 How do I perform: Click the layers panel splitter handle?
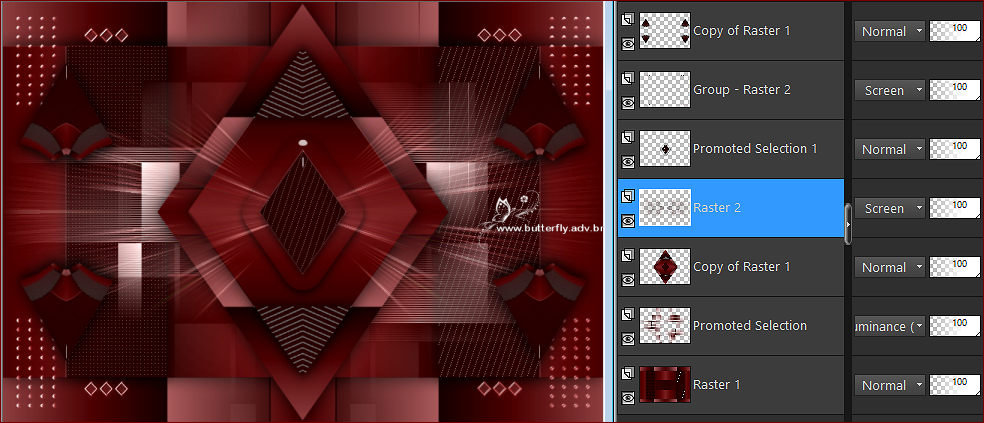[848, 223]
